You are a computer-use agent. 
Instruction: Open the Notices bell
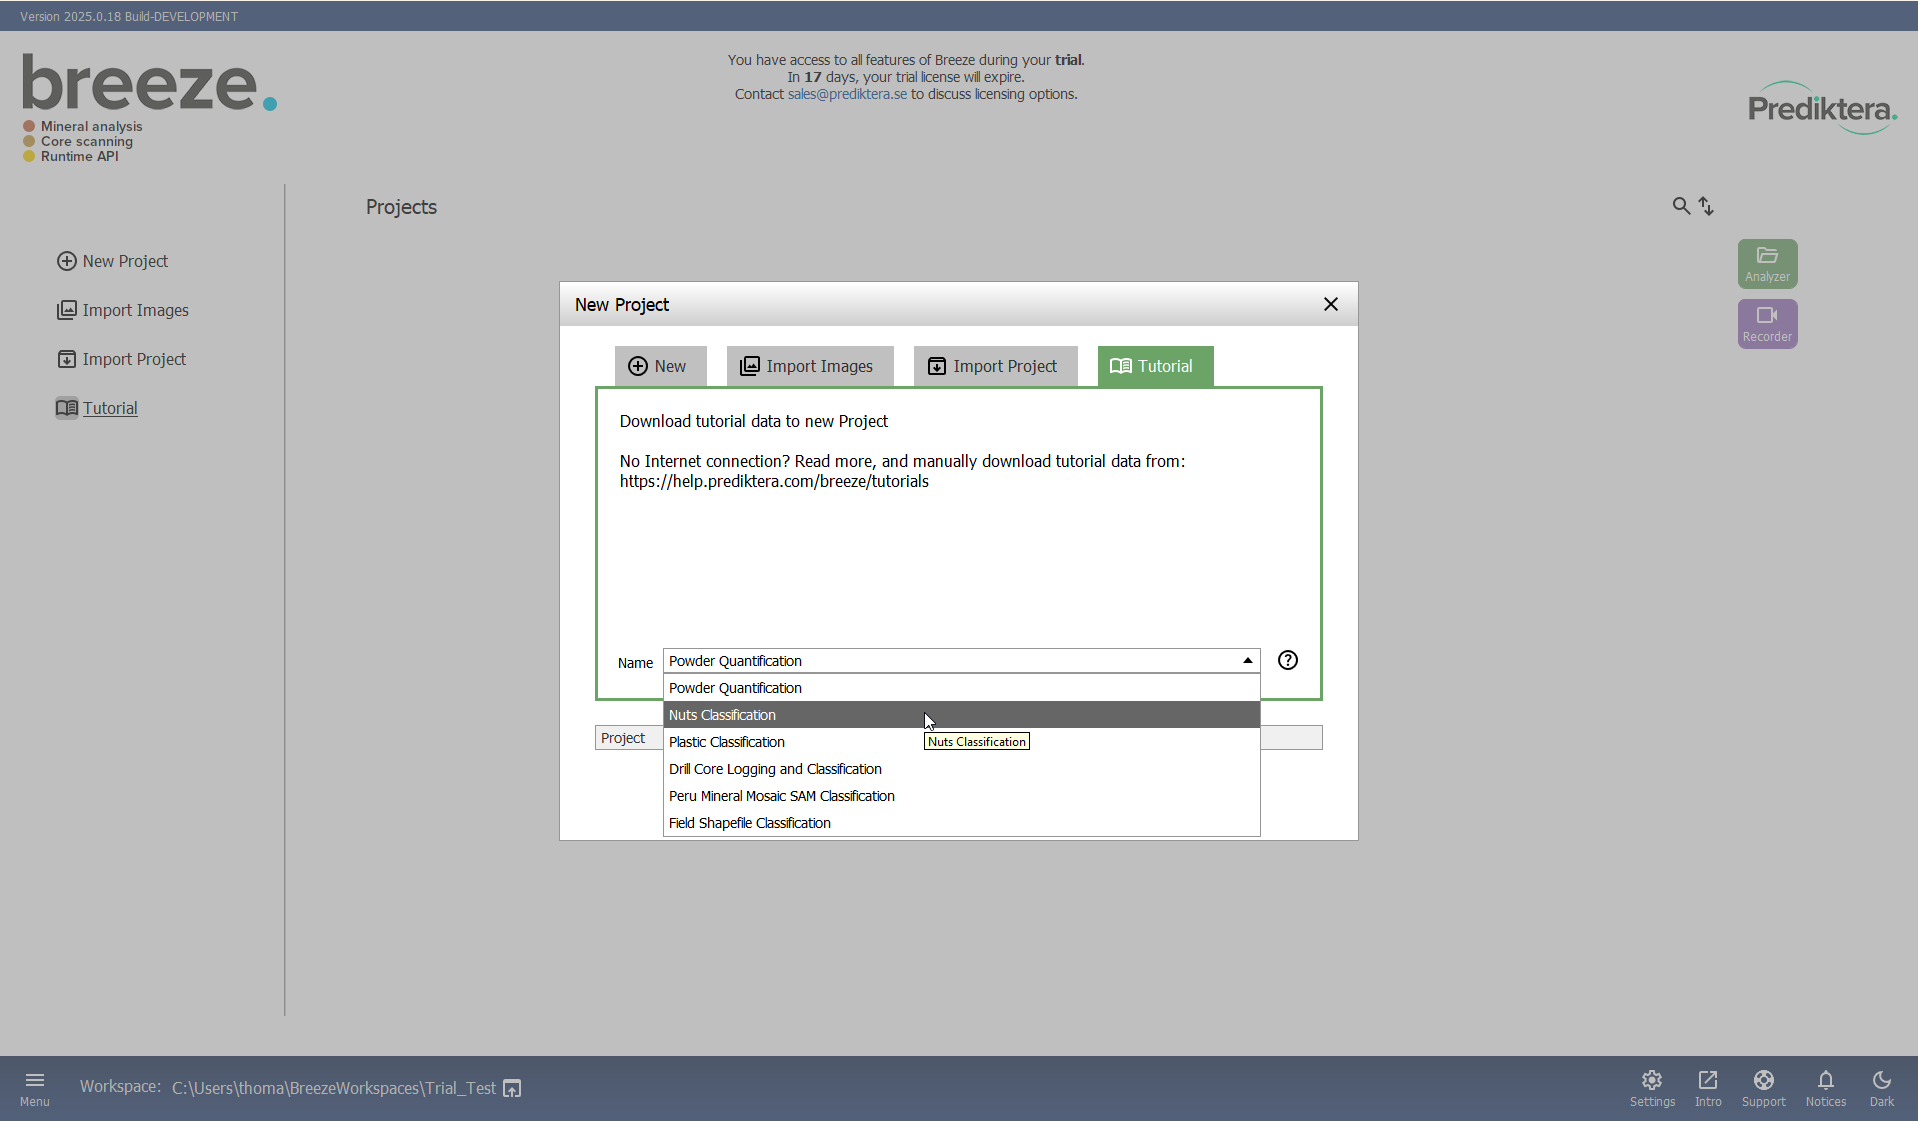point(1825,1087)
